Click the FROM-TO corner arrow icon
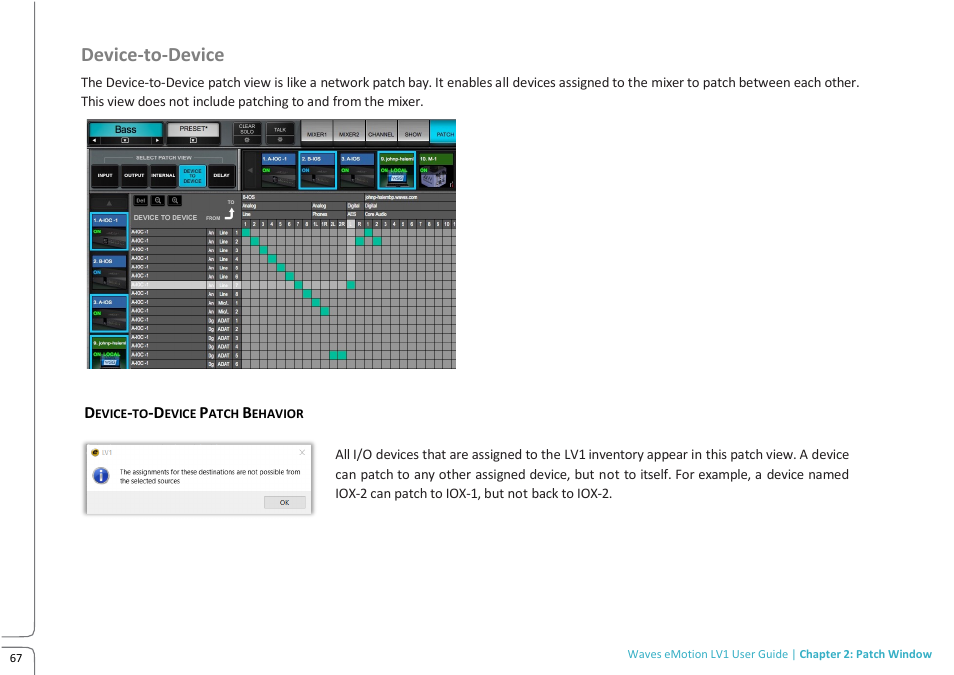The height and width of the screenshot is (675, 954). click(x=229, y=214)
